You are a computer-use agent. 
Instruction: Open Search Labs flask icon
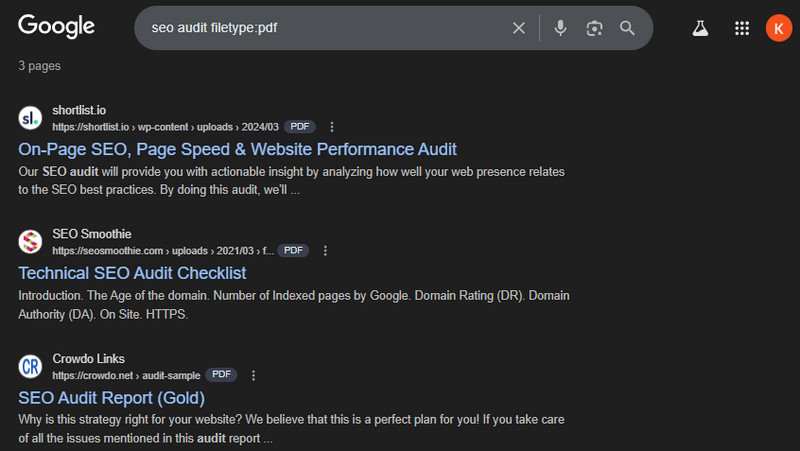(700, 28)
